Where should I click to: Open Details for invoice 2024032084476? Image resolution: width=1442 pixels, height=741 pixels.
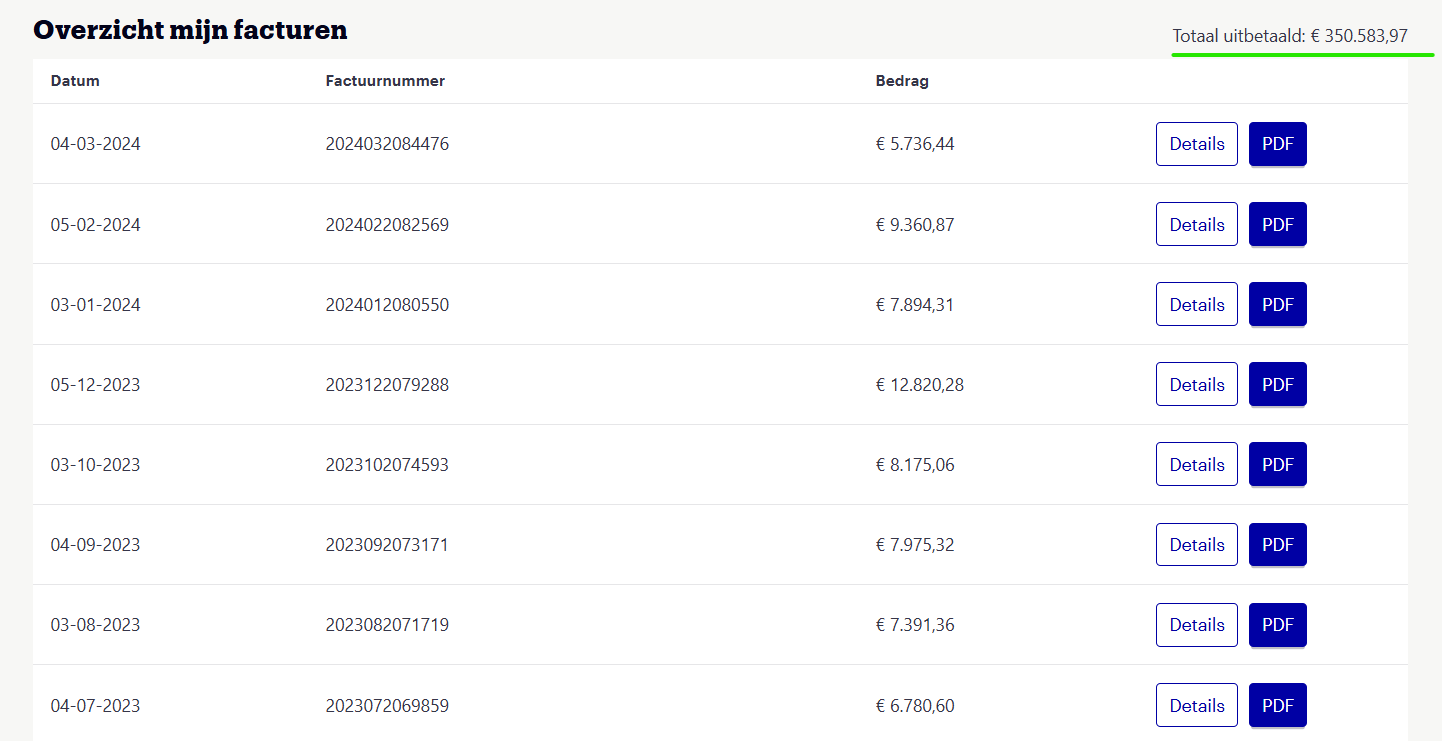[1196, 144]
